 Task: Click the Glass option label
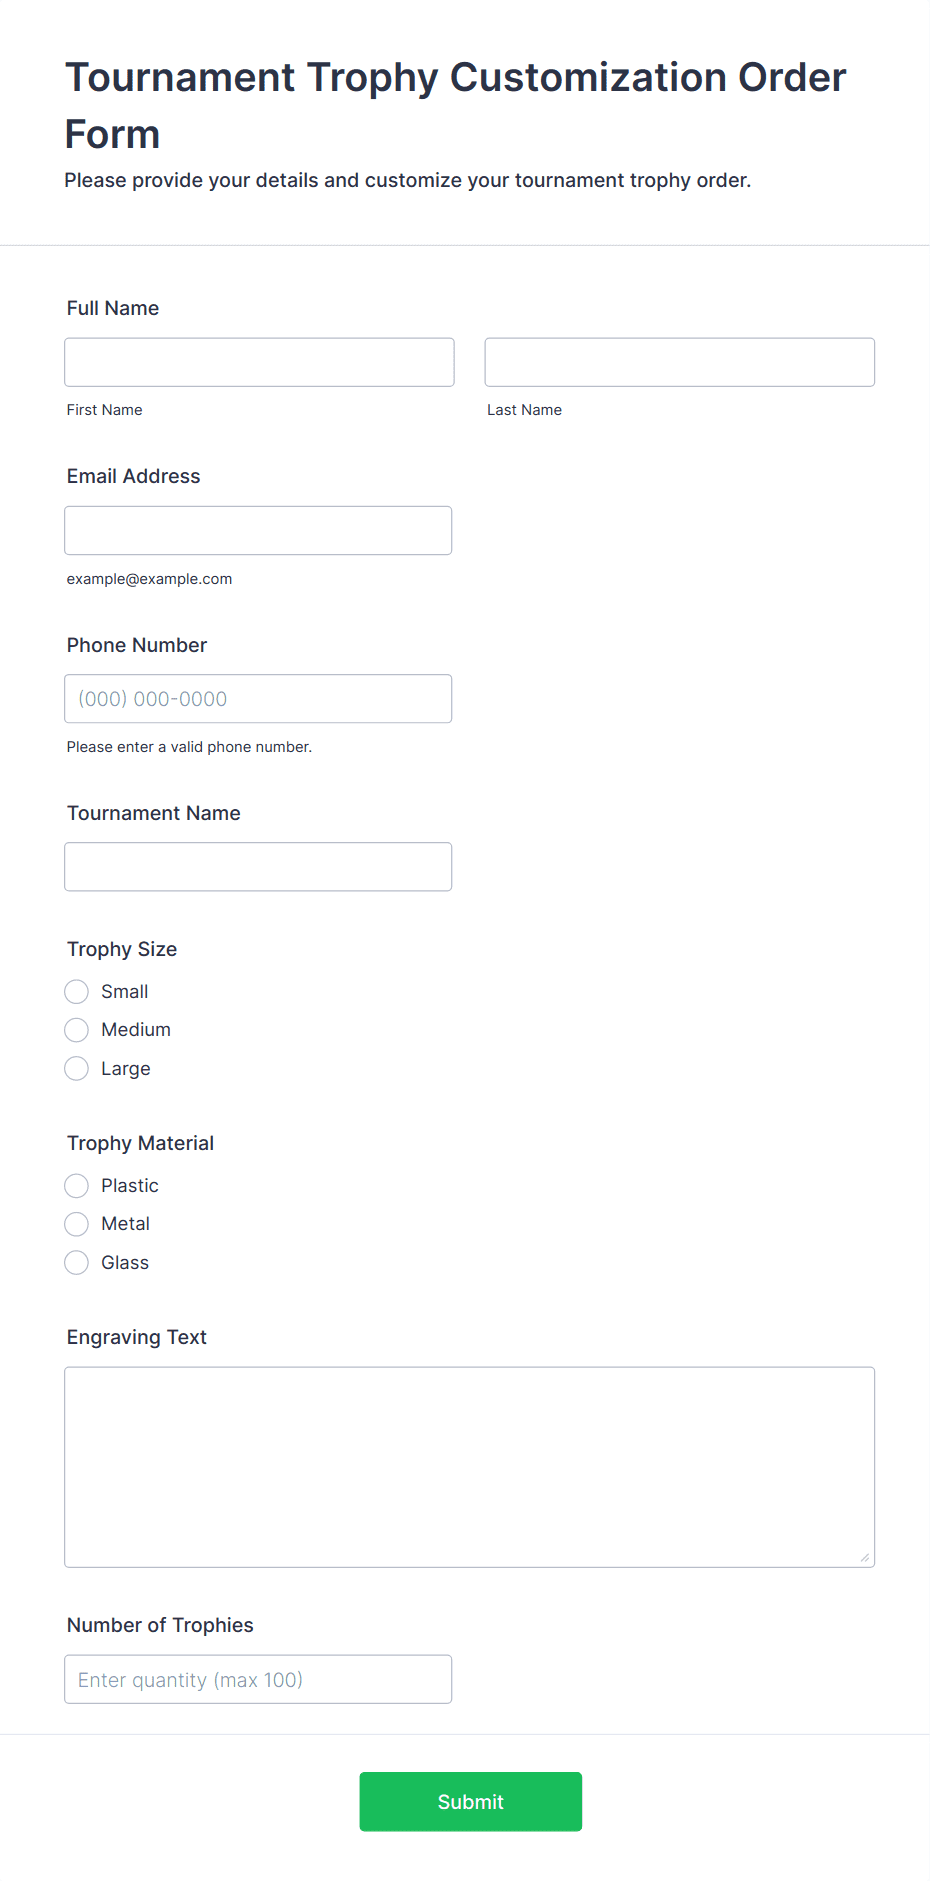click(x=125, y=1263)
